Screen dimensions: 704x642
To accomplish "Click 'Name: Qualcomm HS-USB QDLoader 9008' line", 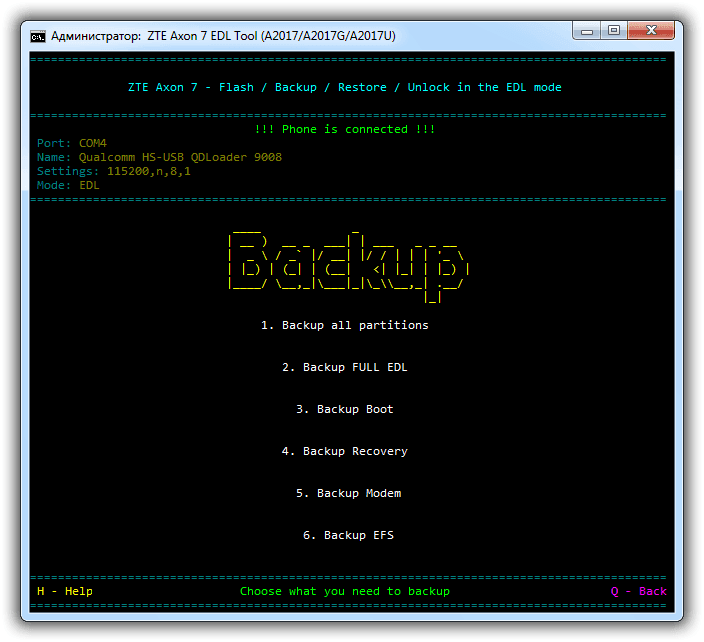I will tap(159, 157).
